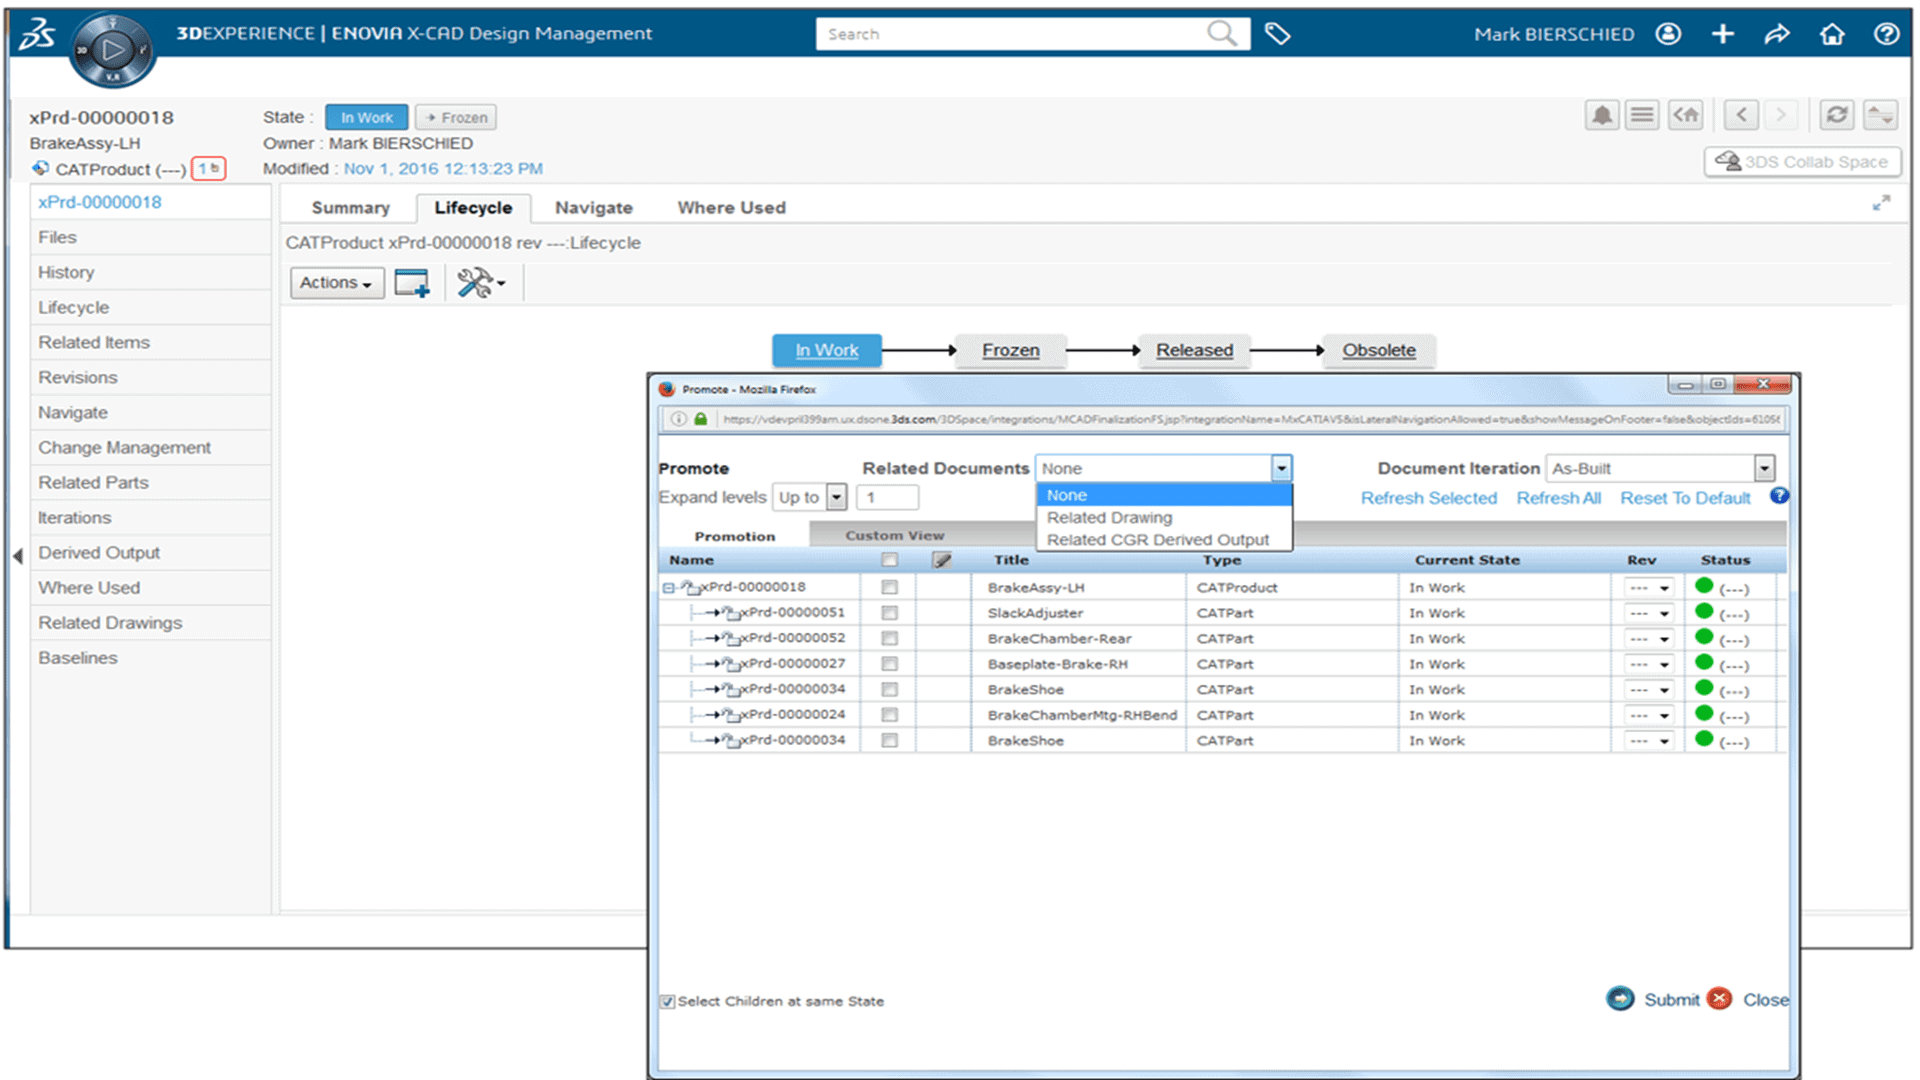Open the wrench tools icon menu
Screen dimensions: 1920x1080
click(481, 283)
